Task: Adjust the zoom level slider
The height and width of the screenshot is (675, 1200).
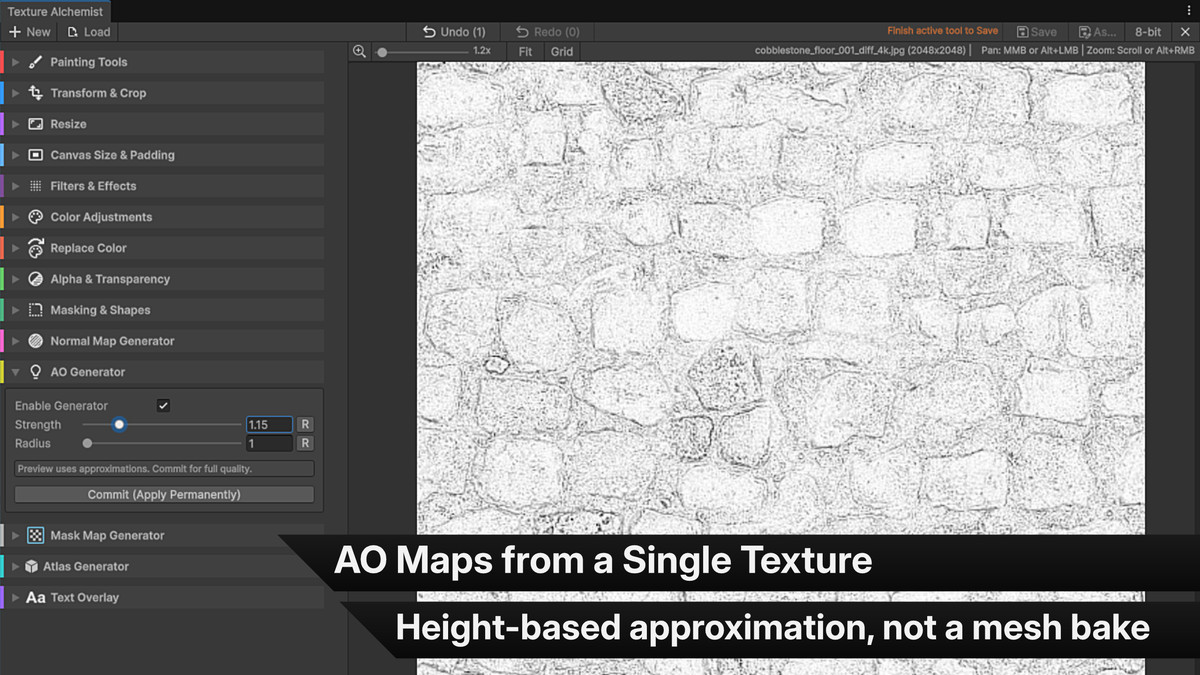Action: [x=420, y=51]
